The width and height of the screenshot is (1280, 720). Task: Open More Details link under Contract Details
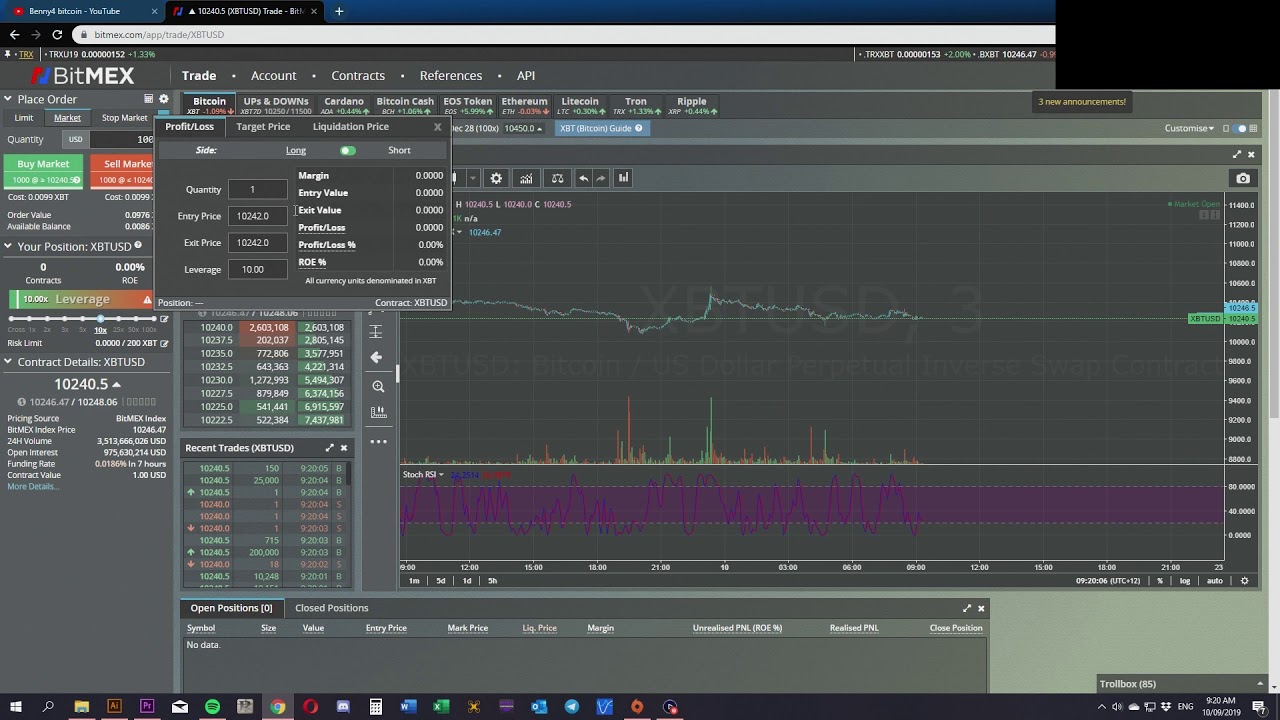(x=33, y=487)
